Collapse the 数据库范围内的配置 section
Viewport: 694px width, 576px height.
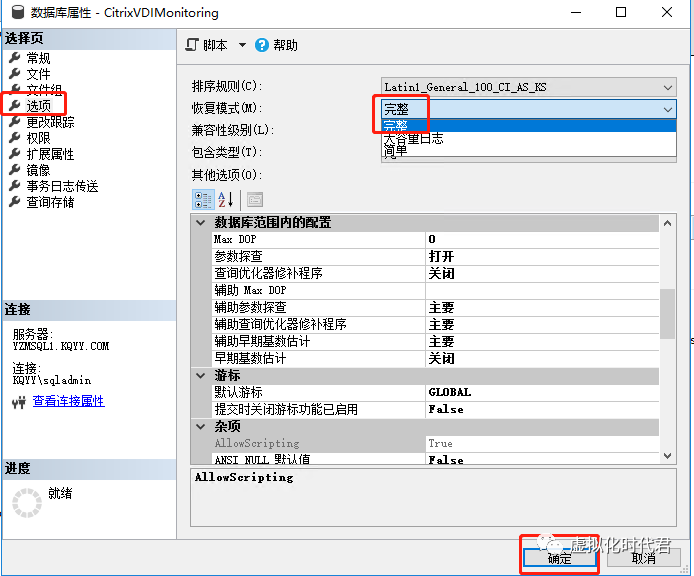(x=201, y=223)
